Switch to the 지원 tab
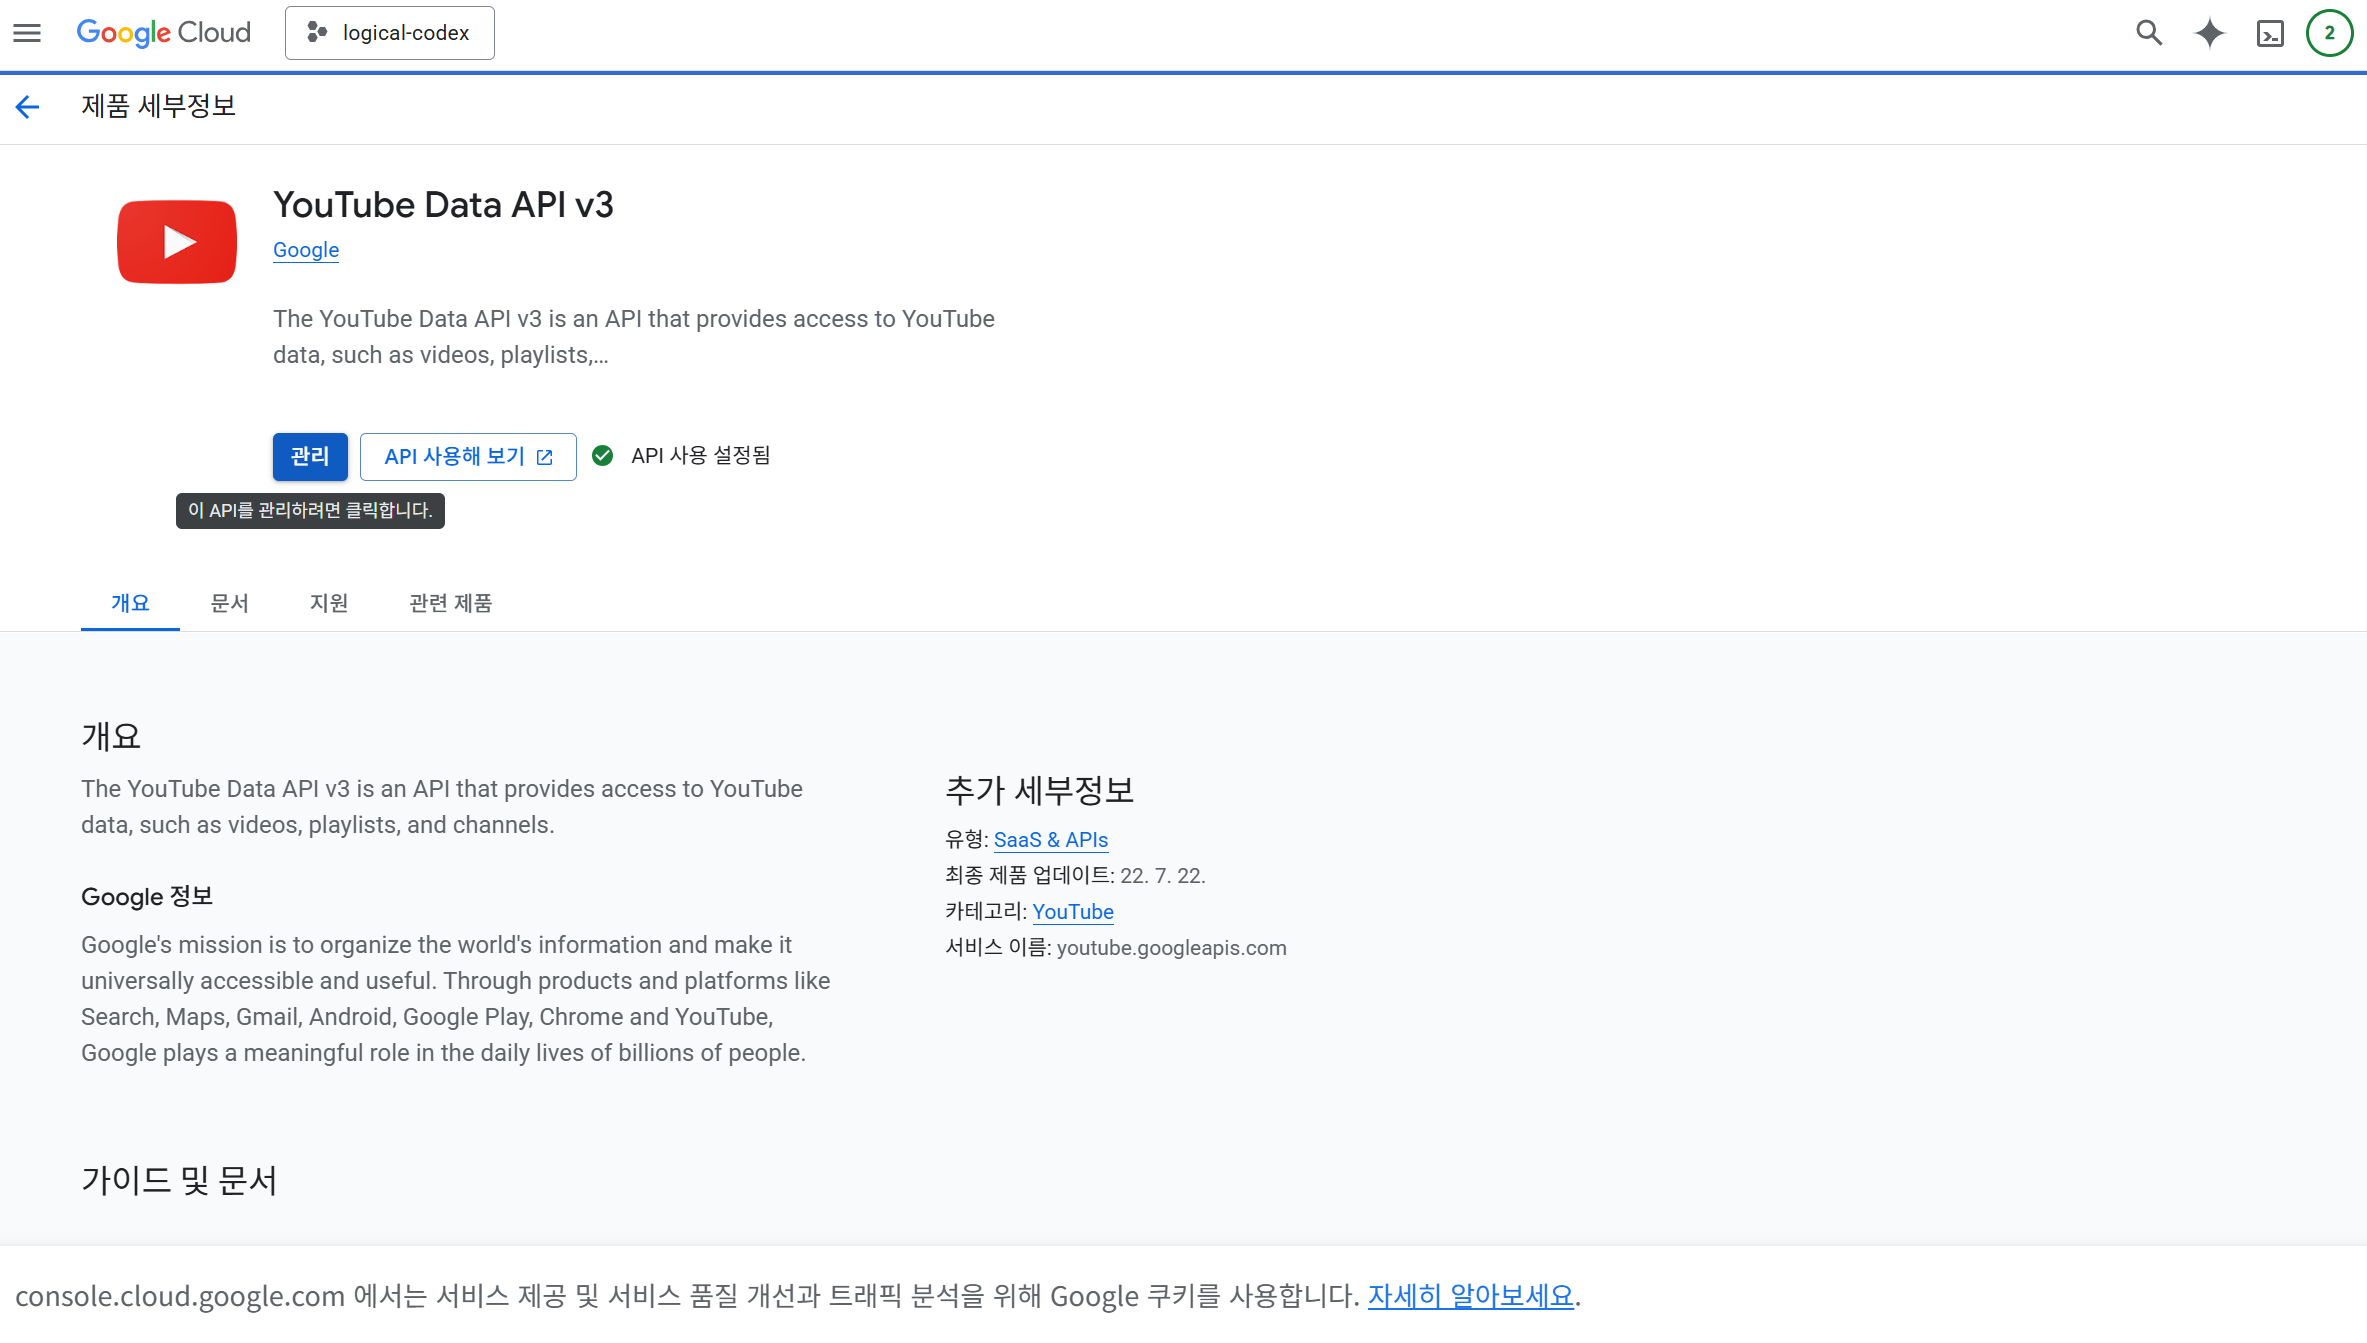2367x1343 pixels. click(x=329, y=603)
